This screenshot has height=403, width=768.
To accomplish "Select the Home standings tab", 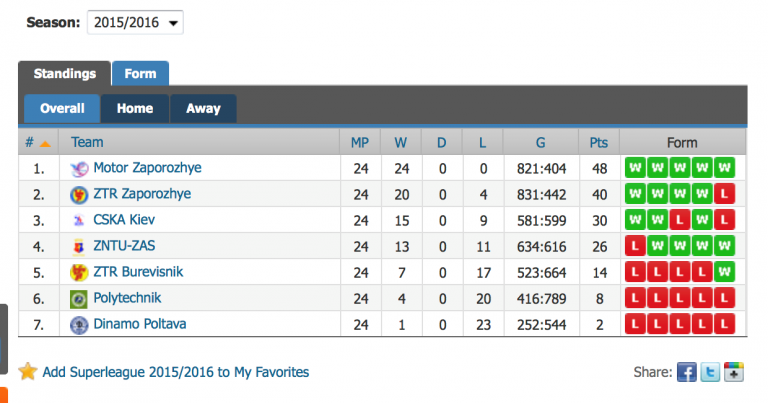I will pos(134,109).
